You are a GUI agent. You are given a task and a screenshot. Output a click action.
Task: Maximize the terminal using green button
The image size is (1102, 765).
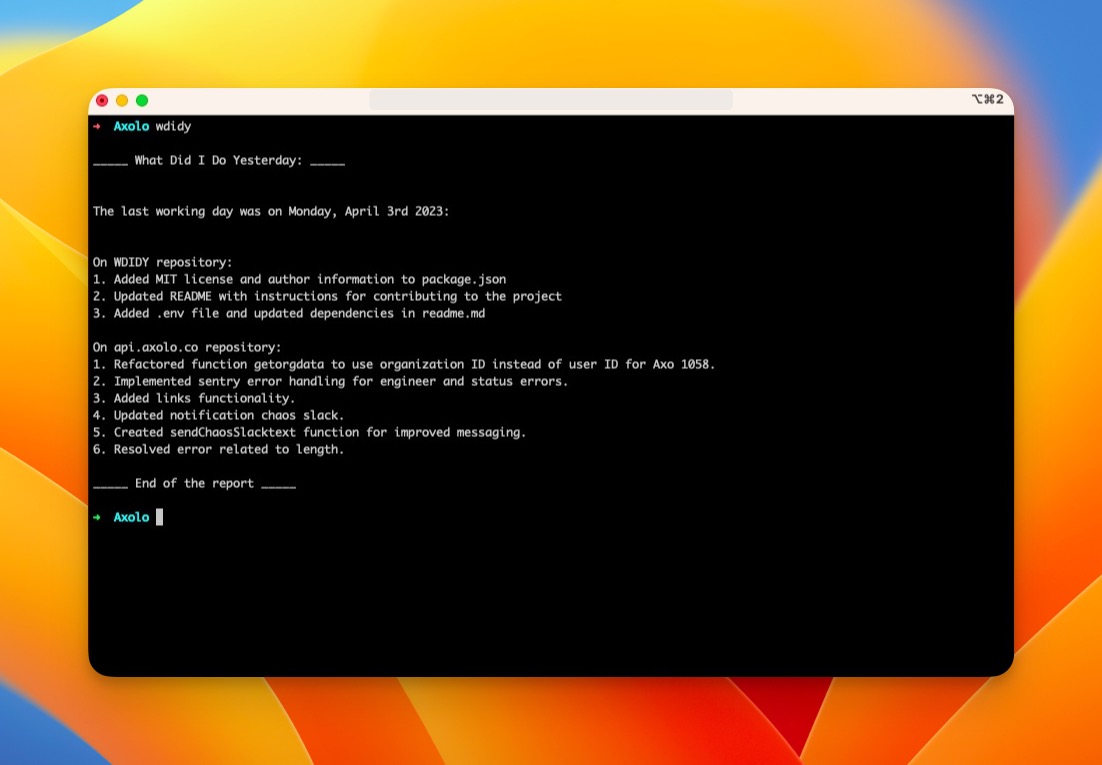click(x=142, y=101)
